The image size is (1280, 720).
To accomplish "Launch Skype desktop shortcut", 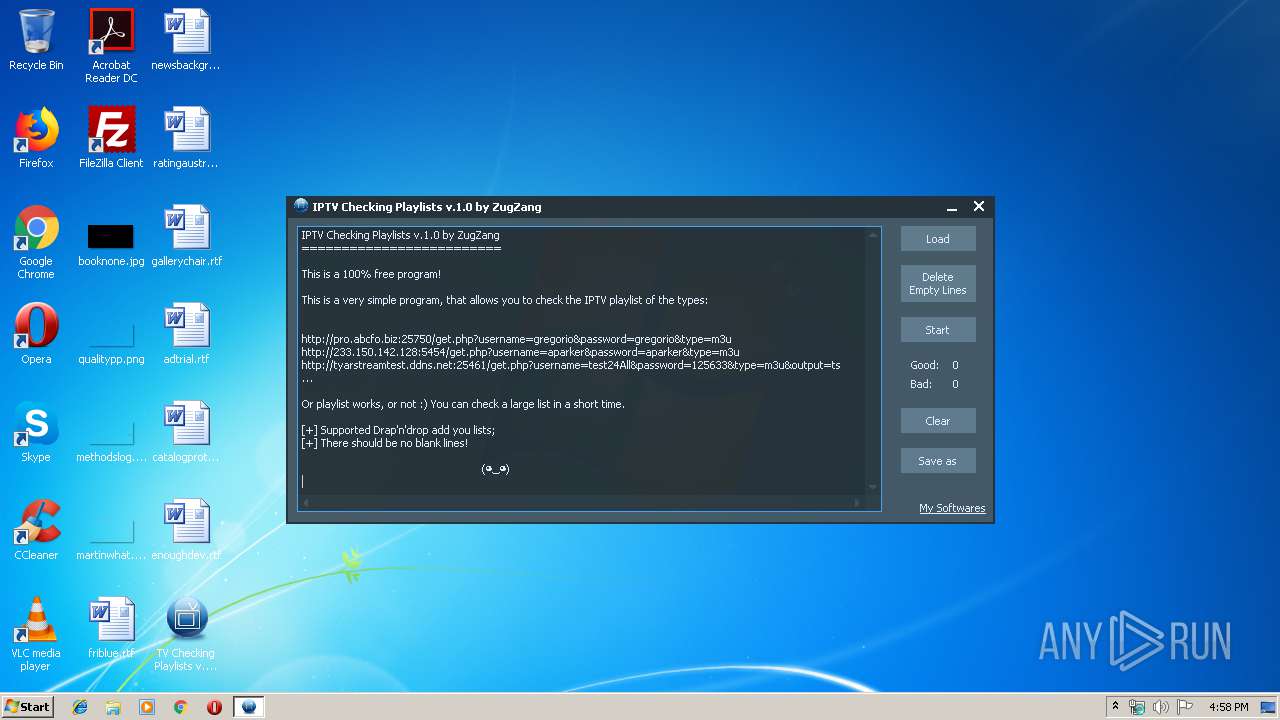I will click(x=36, y=432).
